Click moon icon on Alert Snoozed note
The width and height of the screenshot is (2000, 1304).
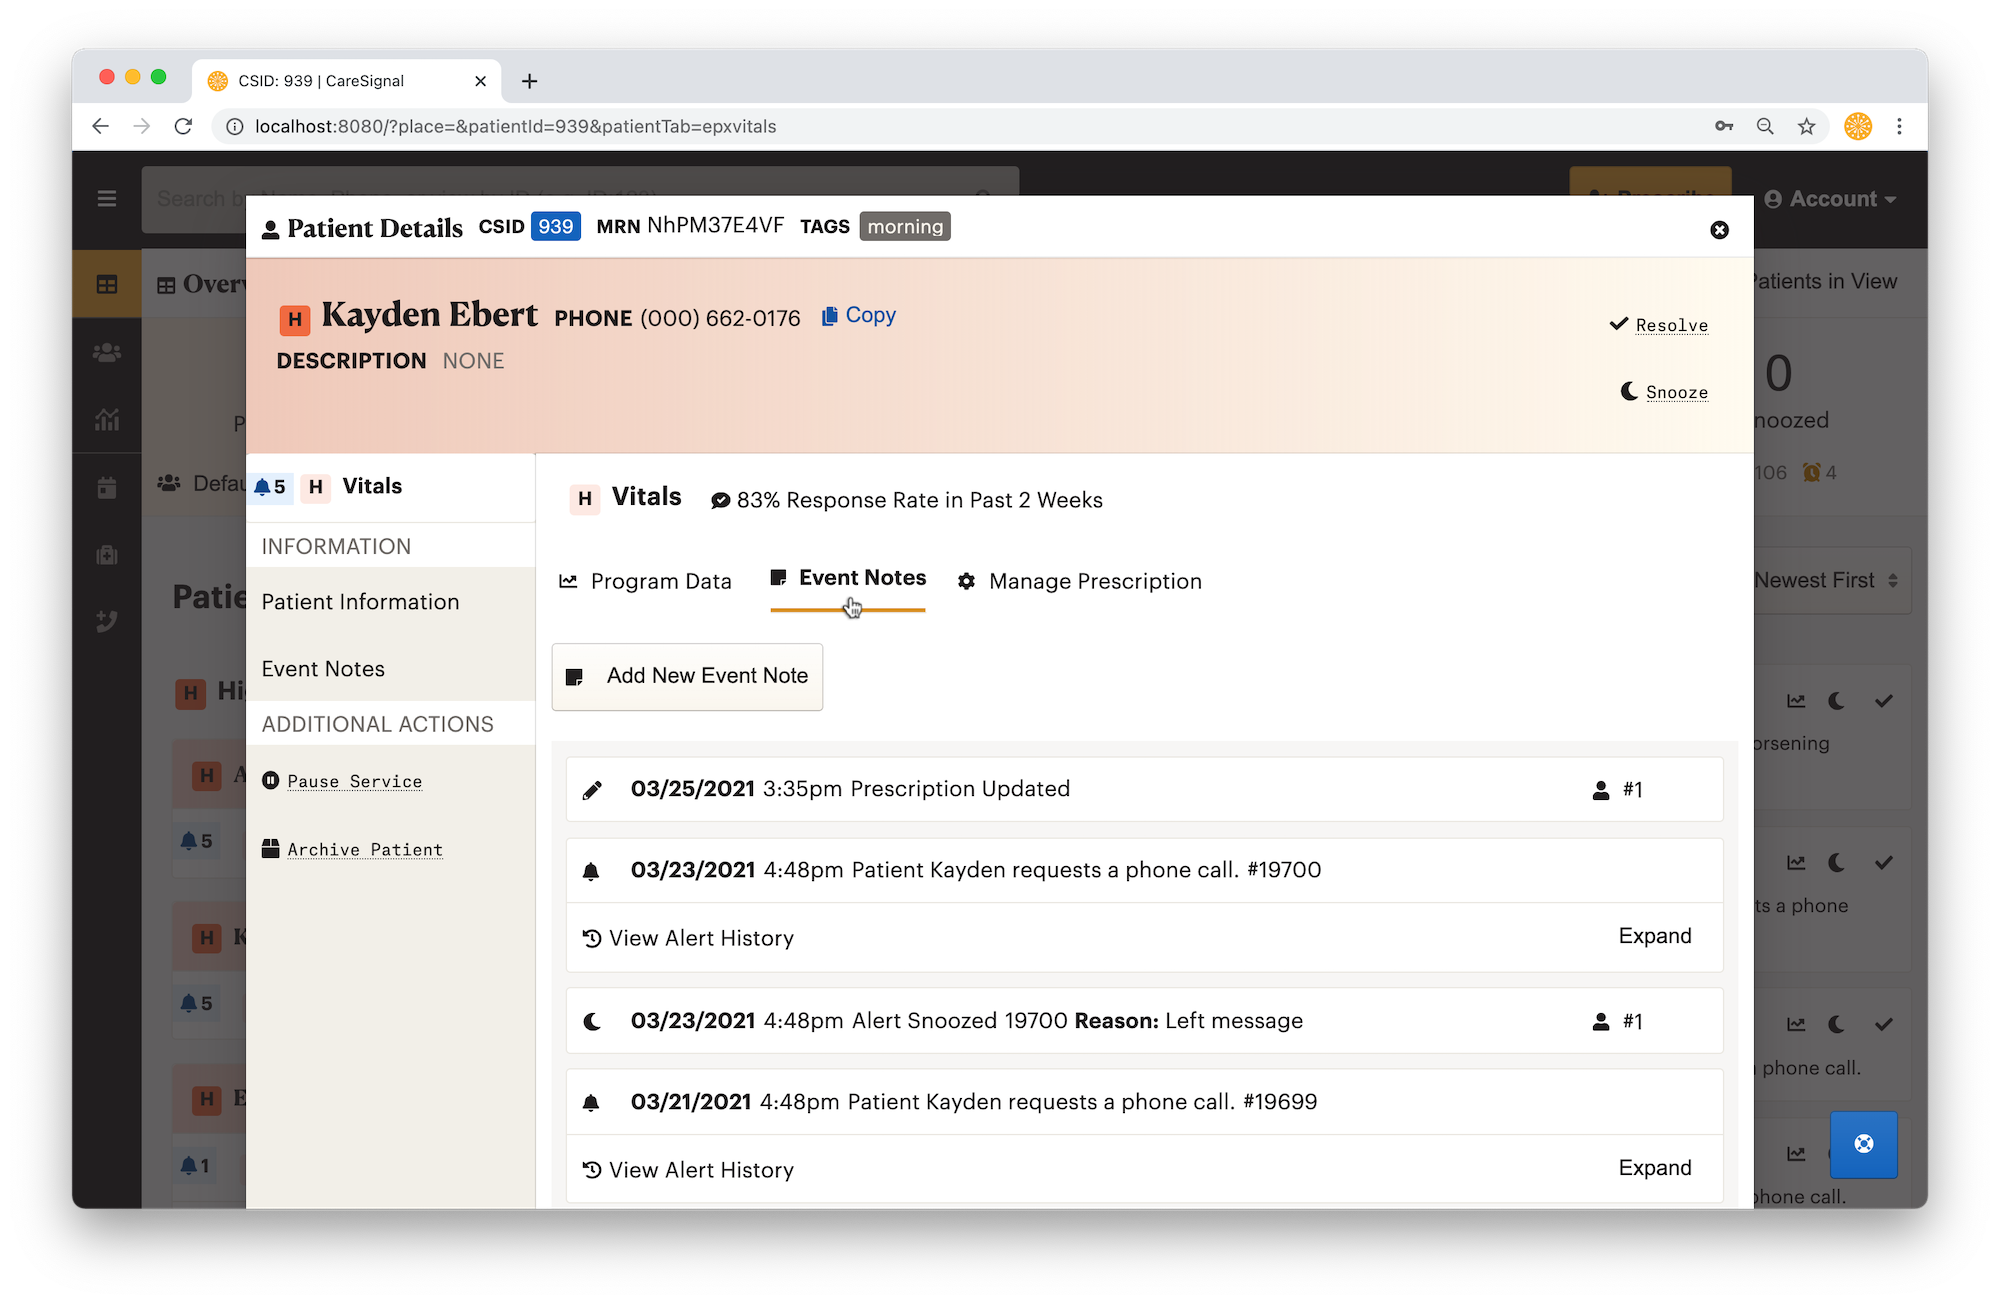tap(592, 1022)
